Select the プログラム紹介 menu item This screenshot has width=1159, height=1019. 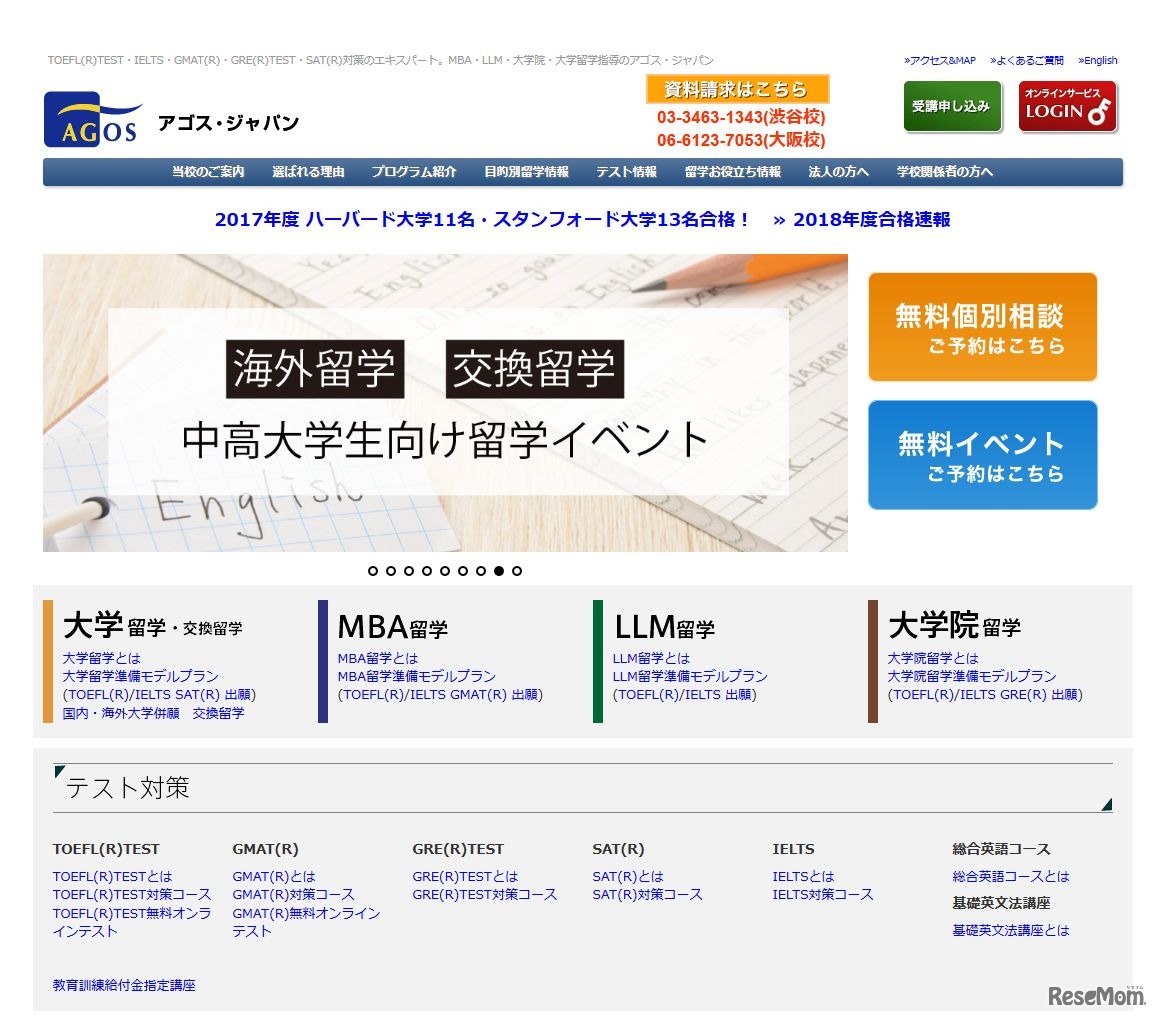click(414, 172)
